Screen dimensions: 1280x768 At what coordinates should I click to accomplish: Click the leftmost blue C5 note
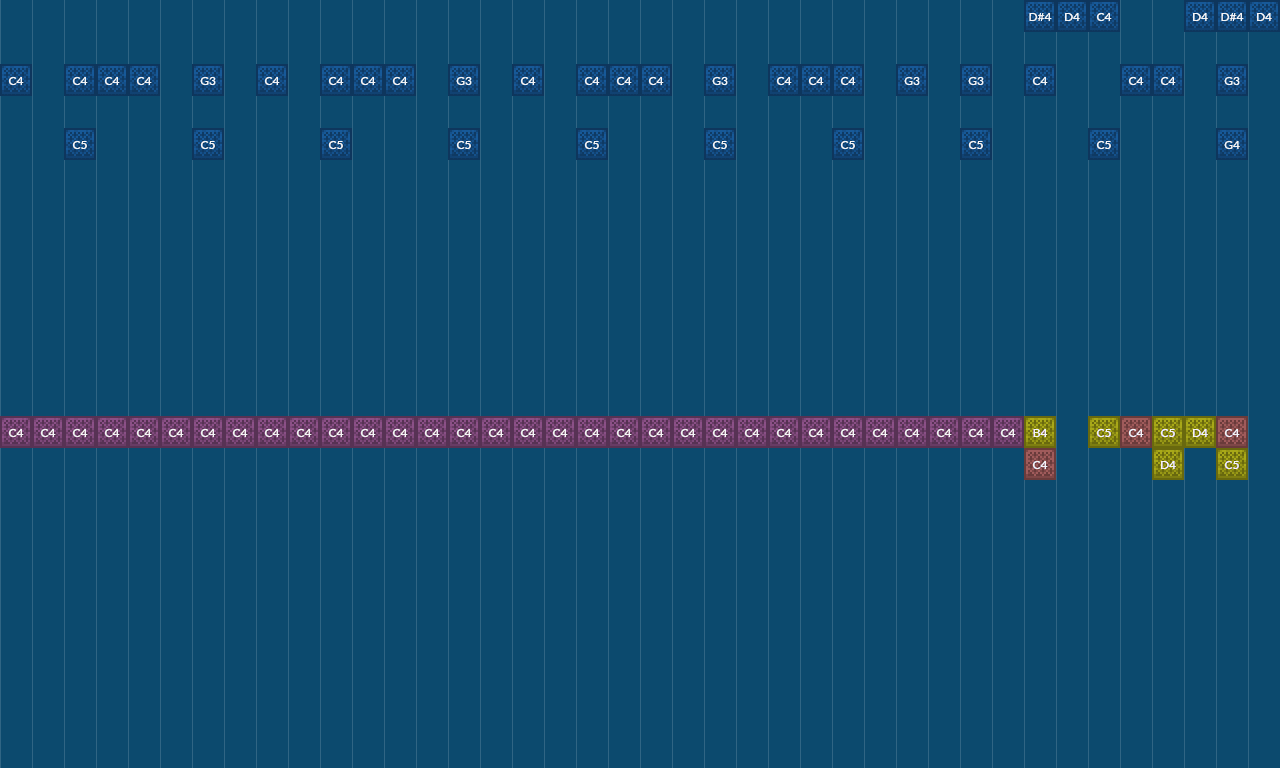(80, 144)
